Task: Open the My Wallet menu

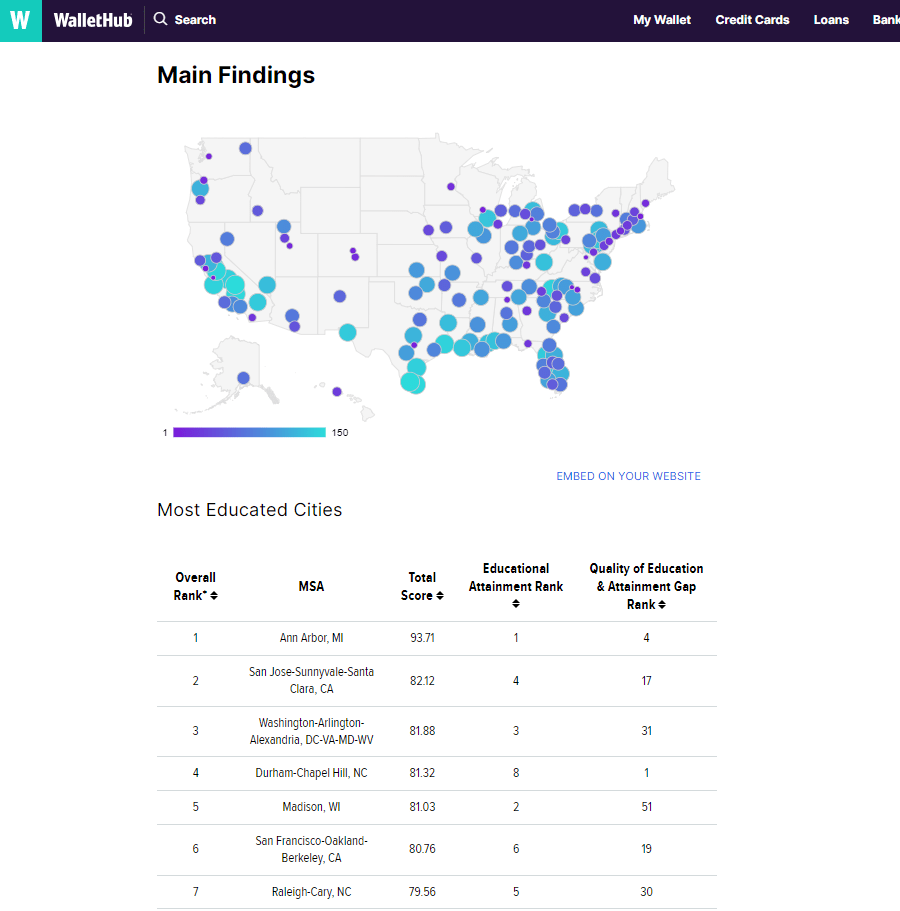Action: [662, 19]
